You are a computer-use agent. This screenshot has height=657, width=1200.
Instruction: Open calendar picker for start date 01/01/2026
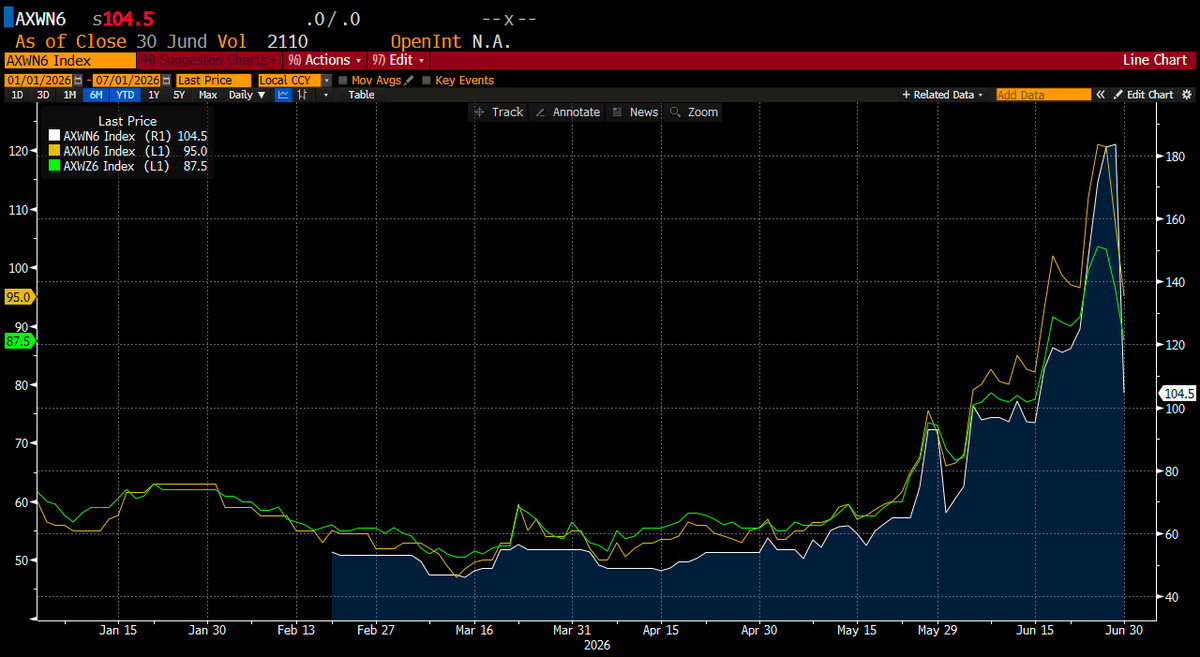coord(79,80)
